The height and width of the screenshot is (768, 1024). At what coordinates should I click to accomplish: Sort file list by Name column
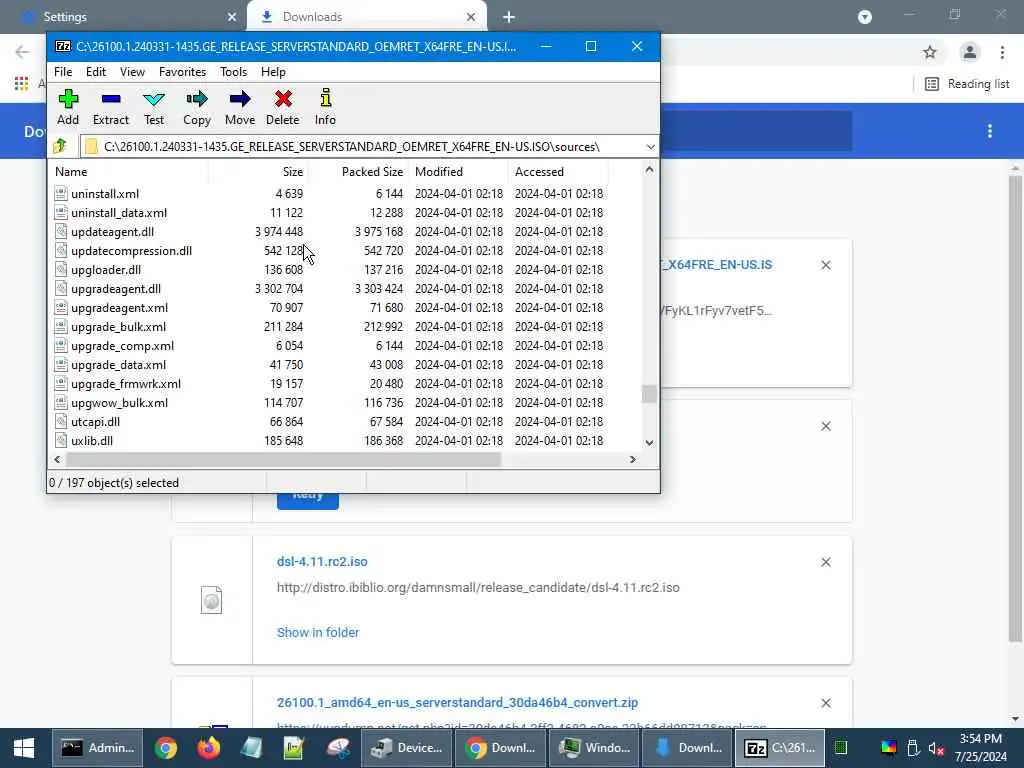pos(129,172)
